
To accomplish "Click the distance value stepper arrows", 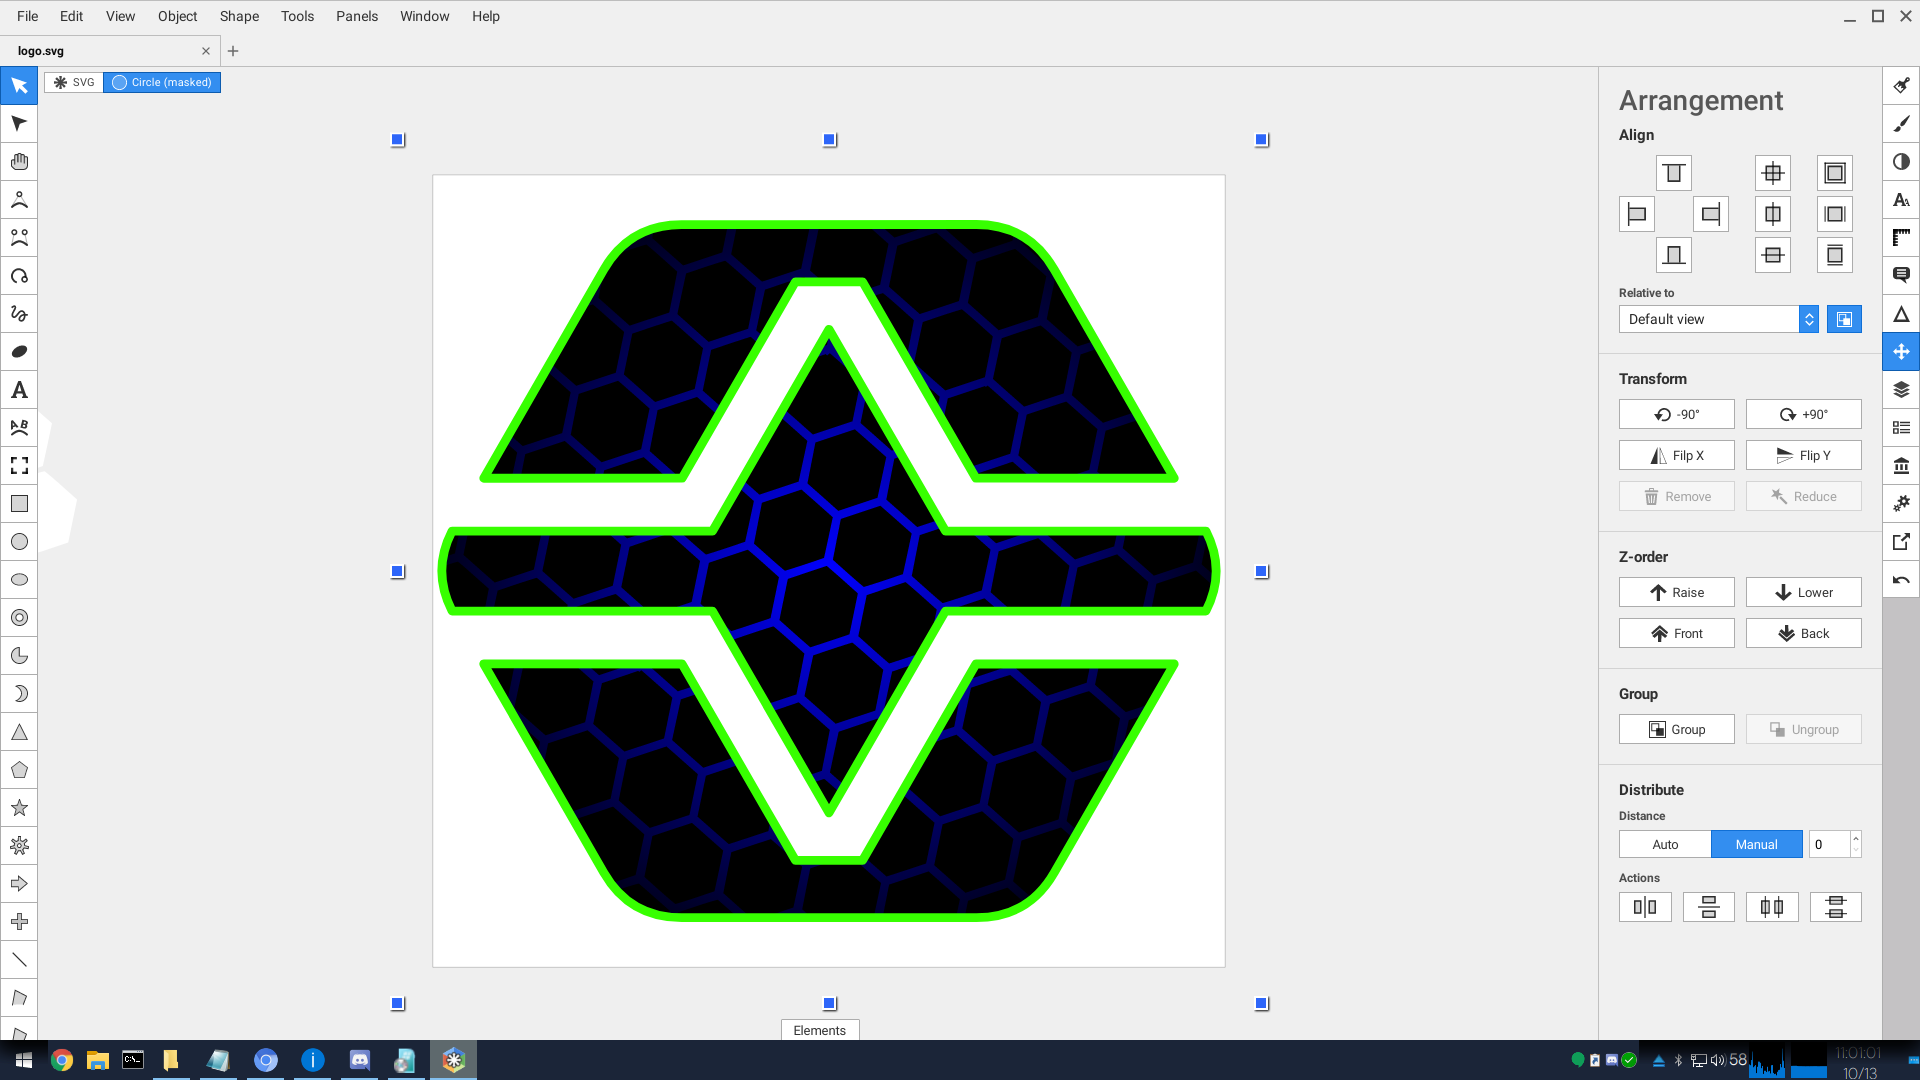I will (x=1856, y=844).
